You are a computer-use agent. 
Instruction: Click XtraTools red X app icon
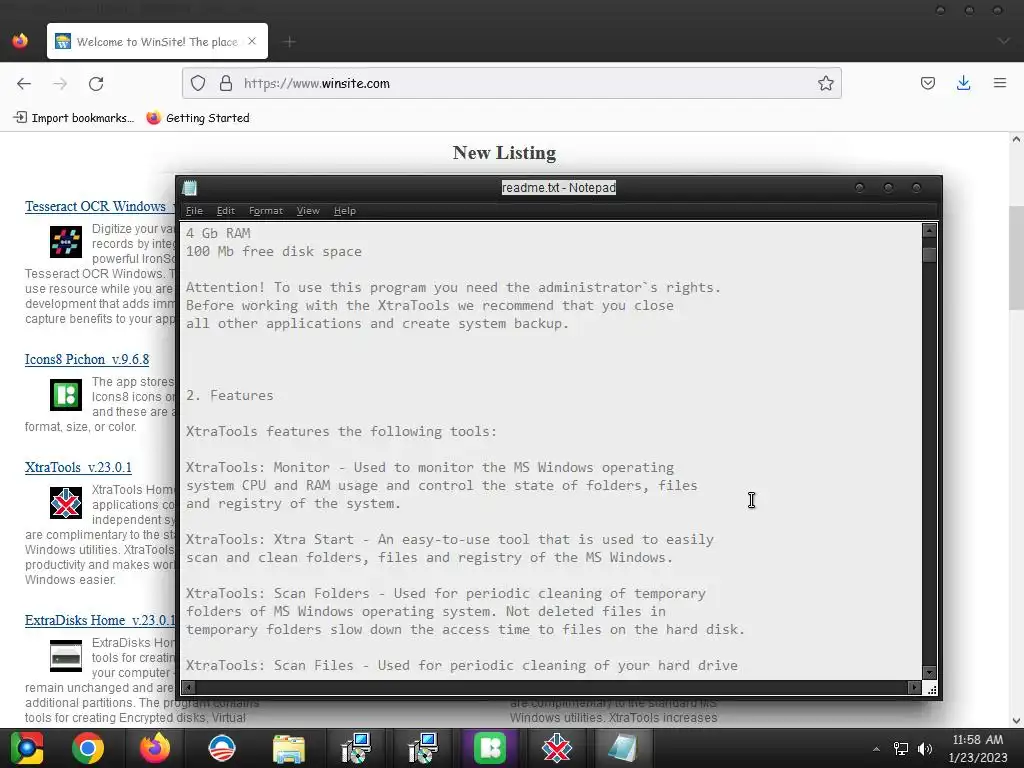tap(66, 503)
